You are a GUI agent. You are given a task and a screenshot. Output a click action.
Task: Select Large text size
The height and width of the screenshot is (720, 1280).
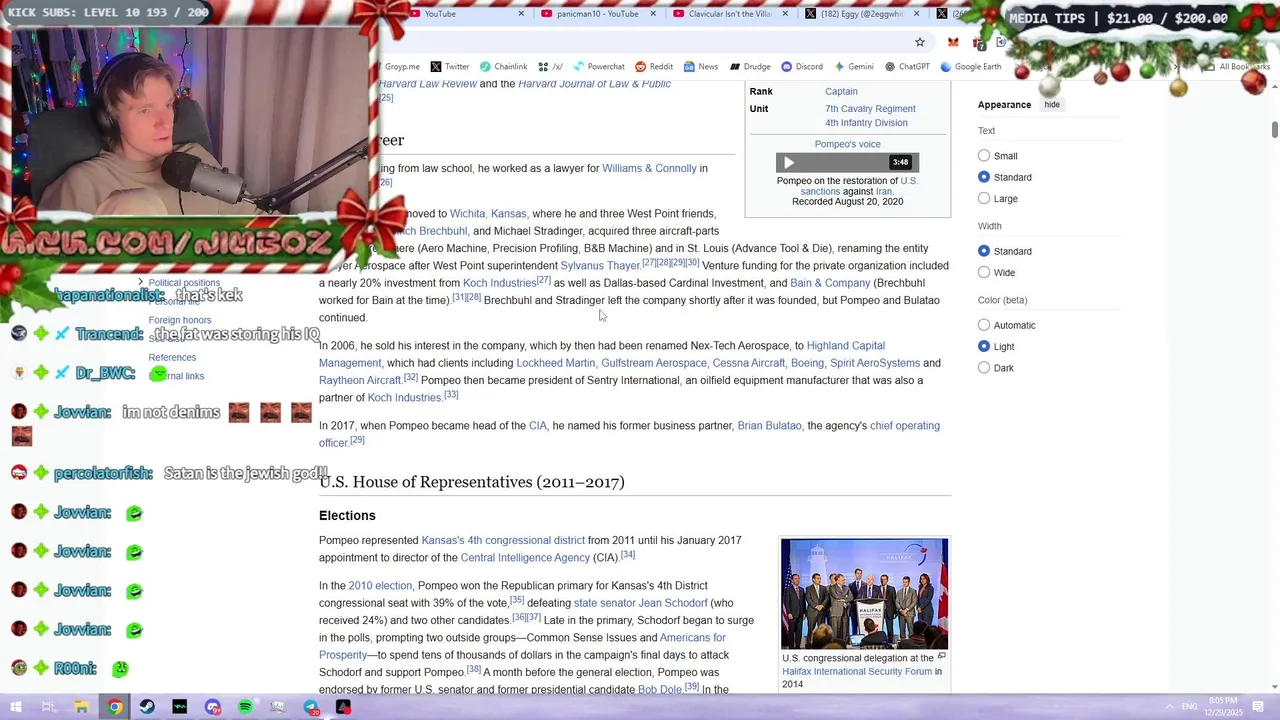984,198
